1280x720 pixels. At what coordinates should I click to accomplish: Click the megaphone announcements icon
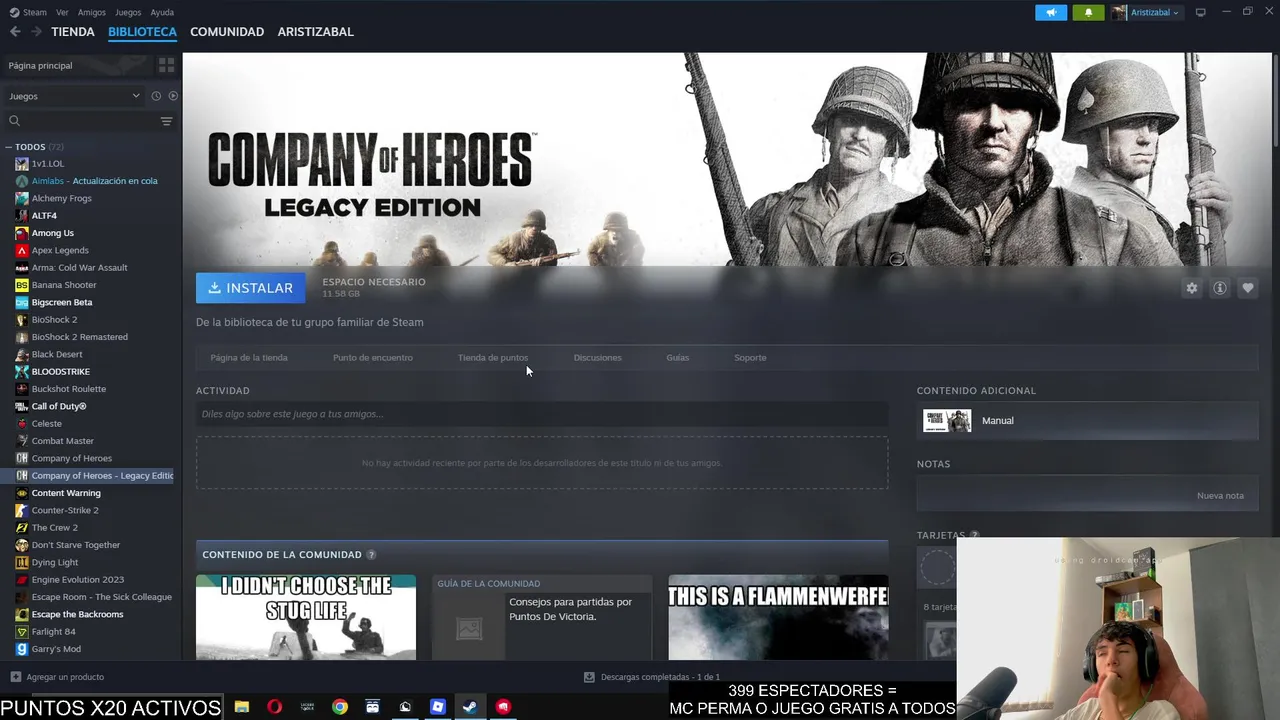coord(1051,12)
